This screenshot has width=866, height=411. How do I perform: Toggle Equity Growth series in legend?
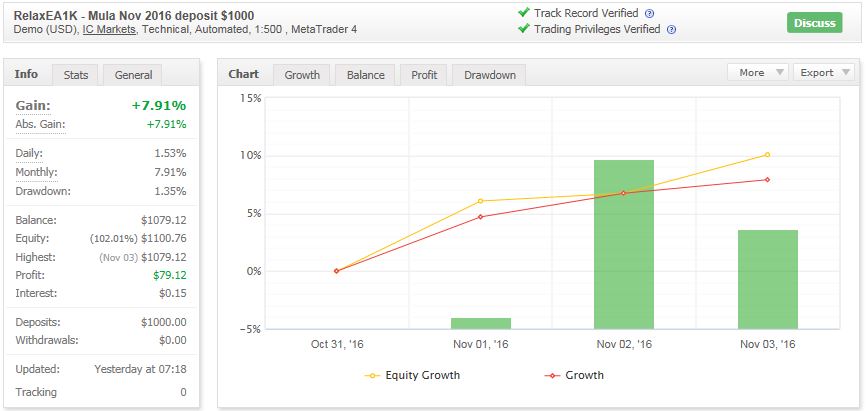422,376
